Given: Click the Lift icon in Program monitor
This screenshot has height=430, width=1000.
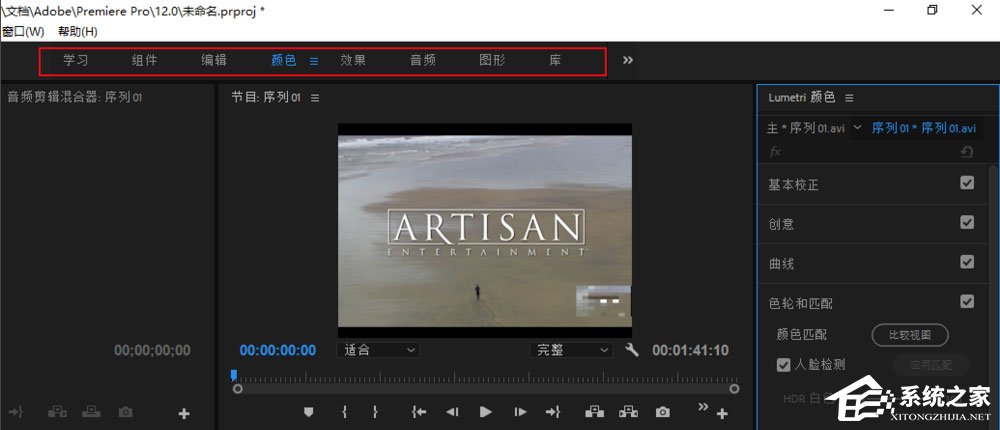Looking at the screenshot, I should (x=595, y=412).
